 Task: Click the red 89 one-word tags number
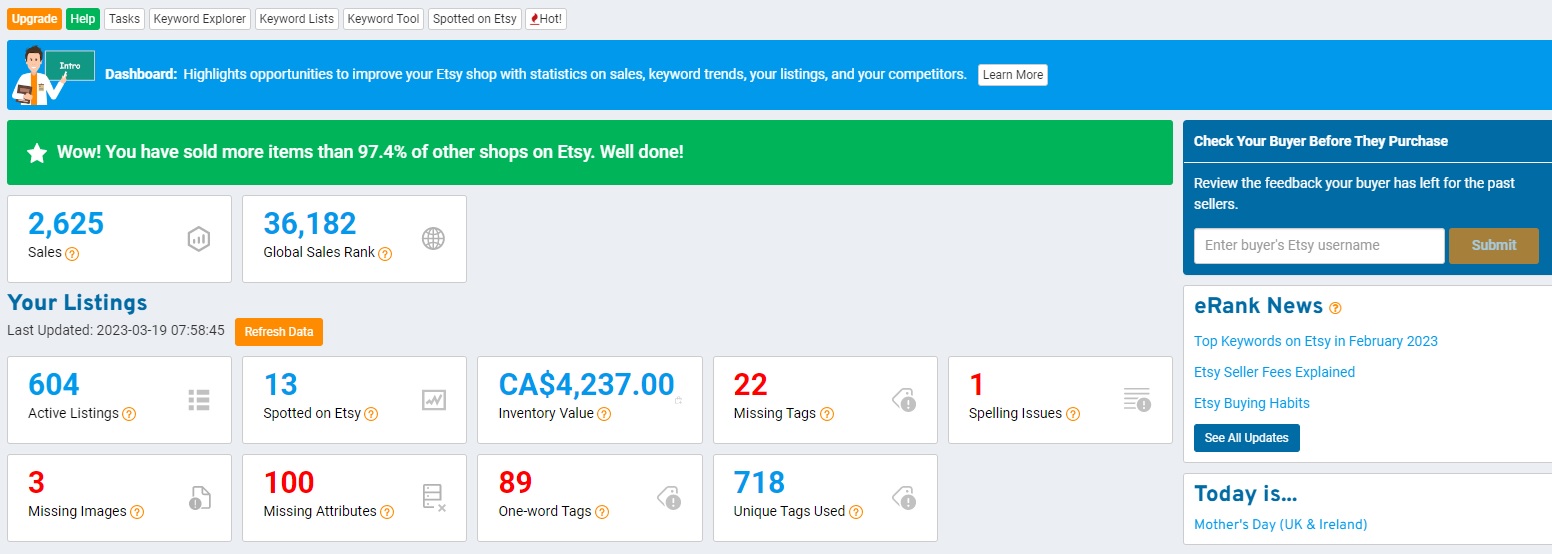pyautogui.click(x=516, y=482)
